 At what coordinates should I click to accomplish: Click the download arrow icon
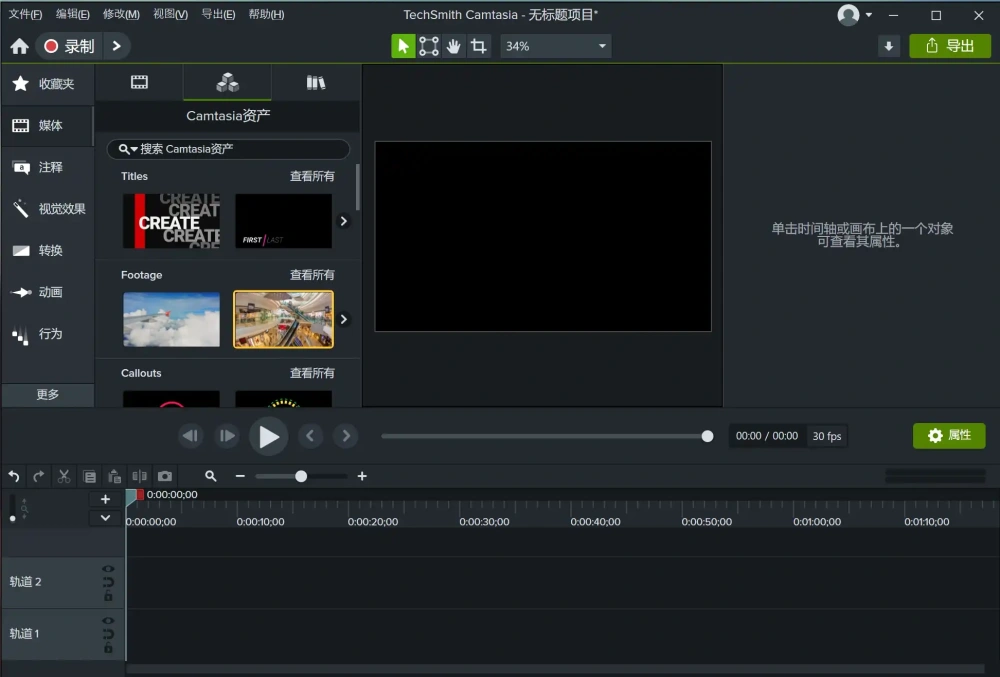pos(888,46)
